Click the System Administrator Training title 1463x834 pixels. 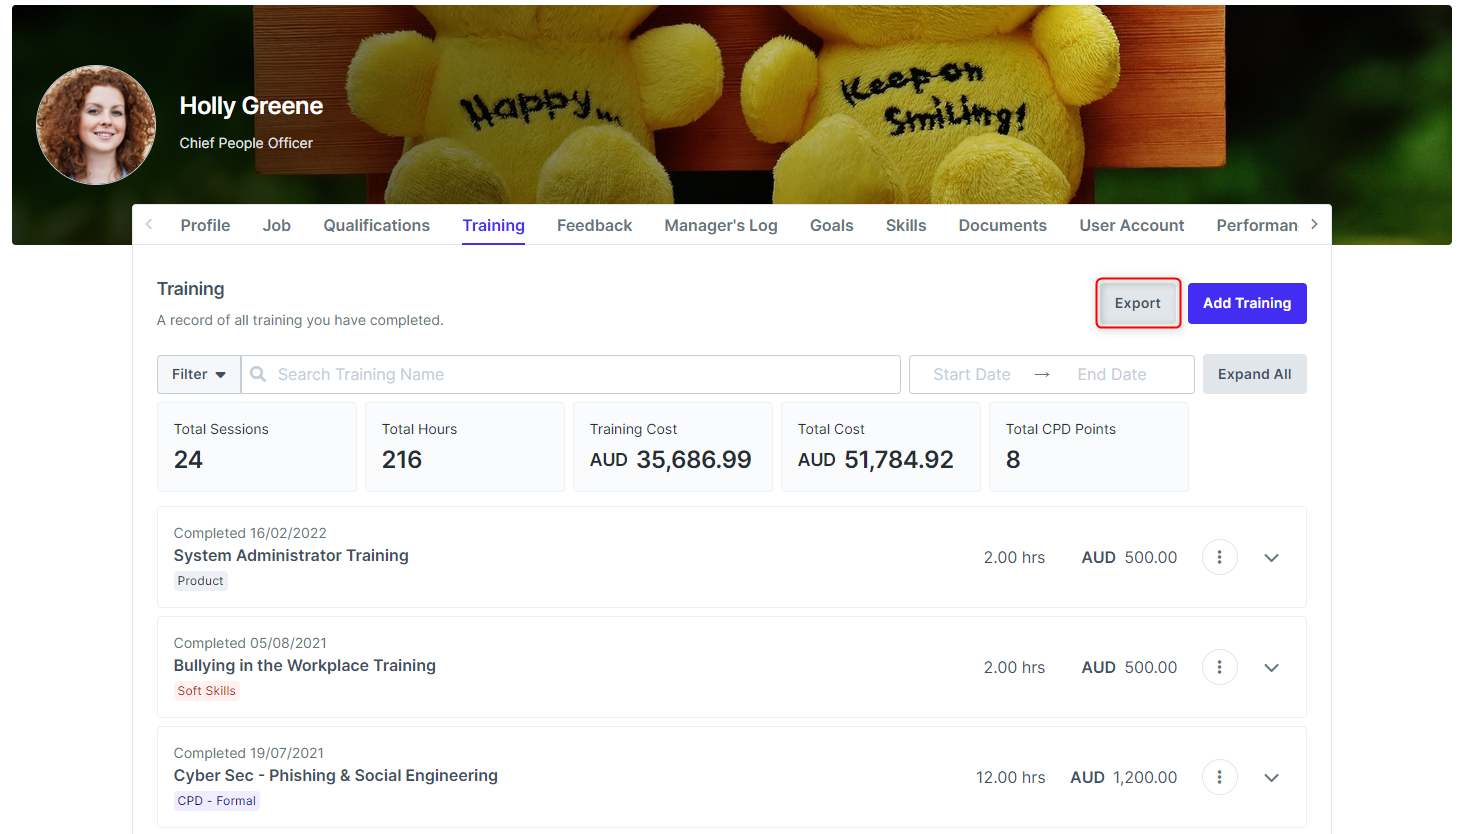tap(291, 556)
